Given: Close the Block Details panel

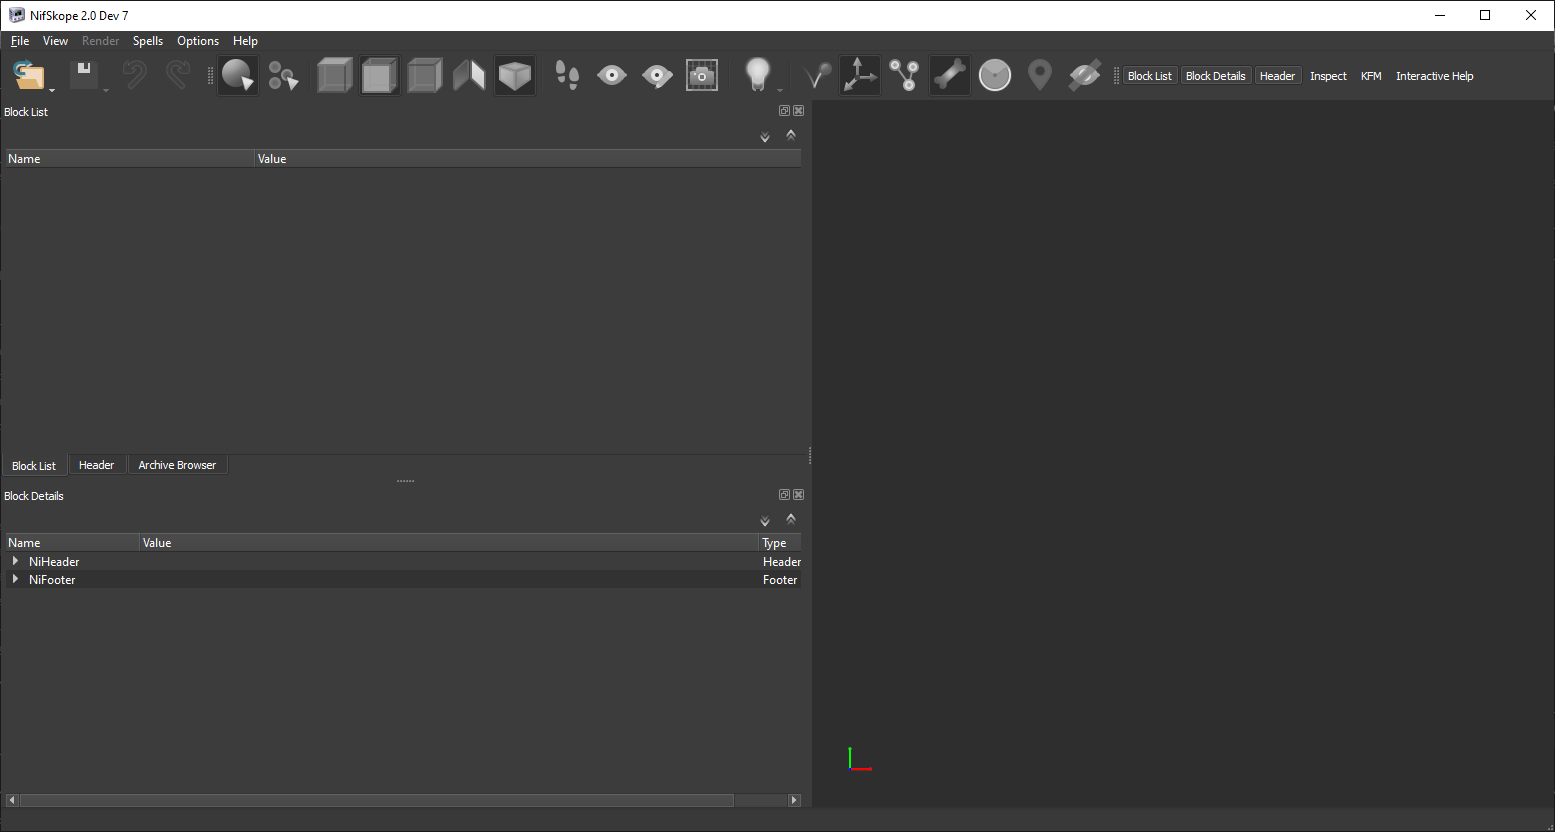Looking at the screenshot, I should point(798,495).
